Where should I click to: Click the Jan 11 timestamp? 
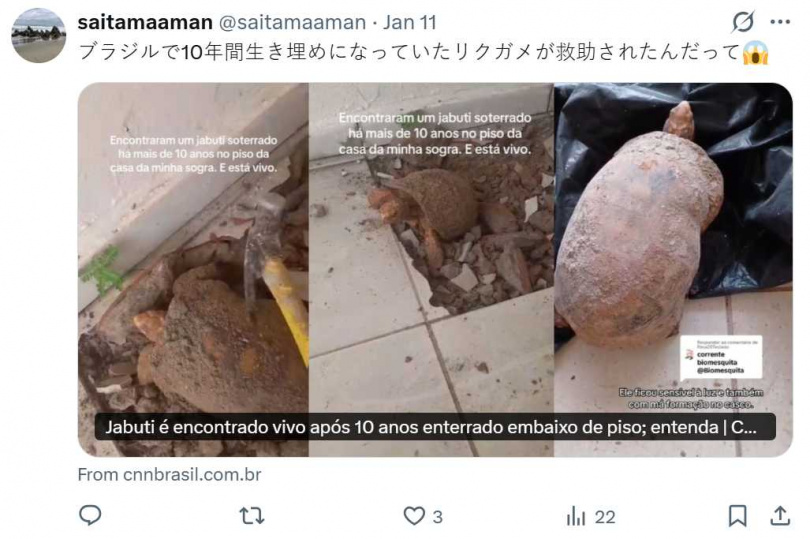click(x=410, y=22)
